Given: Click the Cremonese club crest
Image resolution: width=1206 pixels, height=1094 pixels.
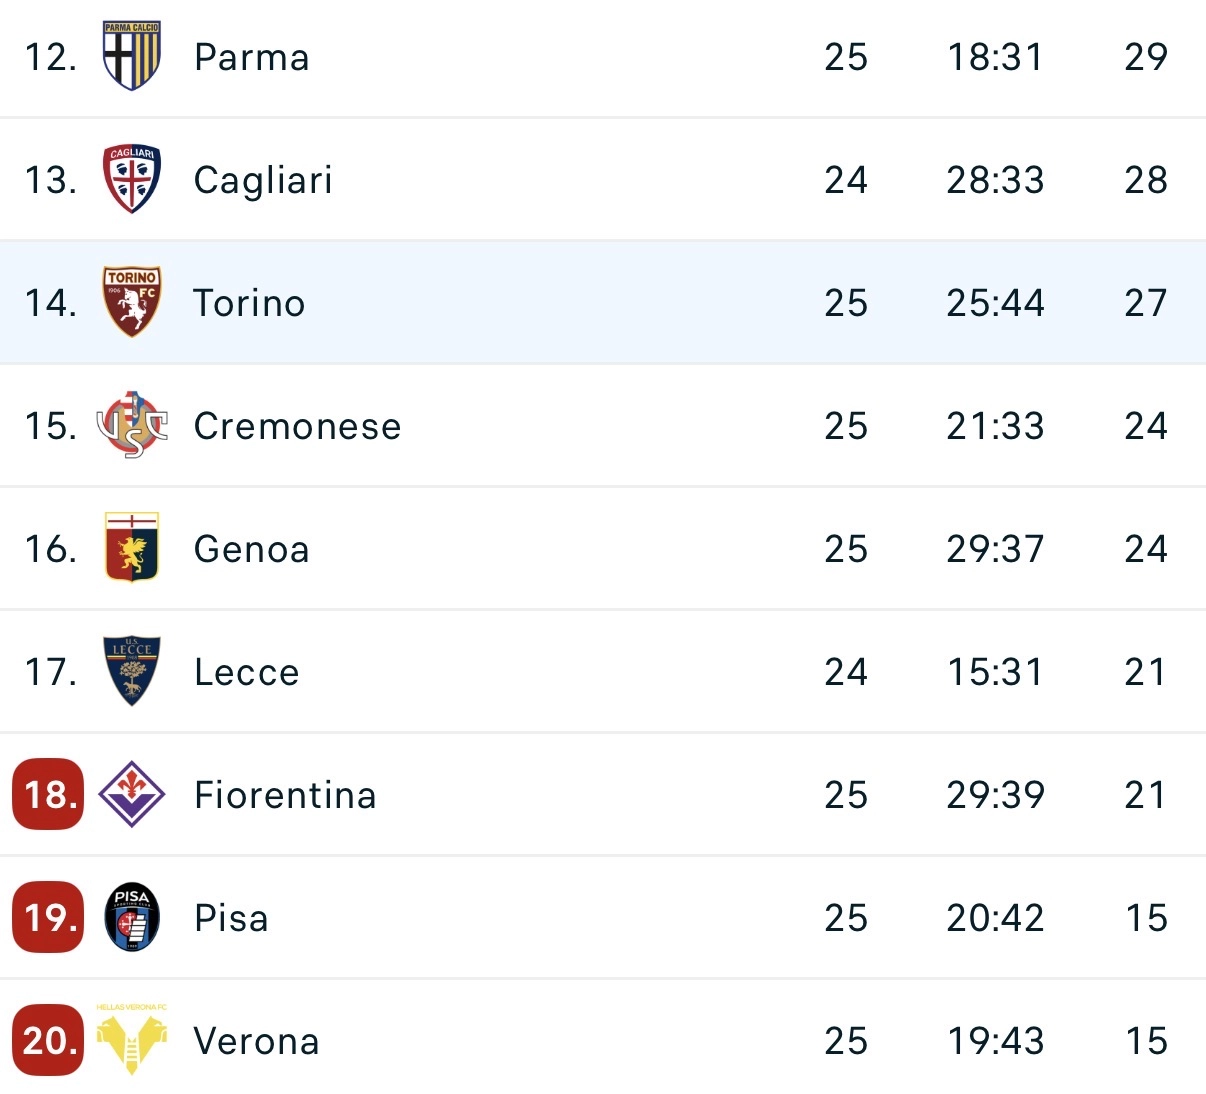Looking at the screenshot, I should pyautogui.click(x=132, y=425).
